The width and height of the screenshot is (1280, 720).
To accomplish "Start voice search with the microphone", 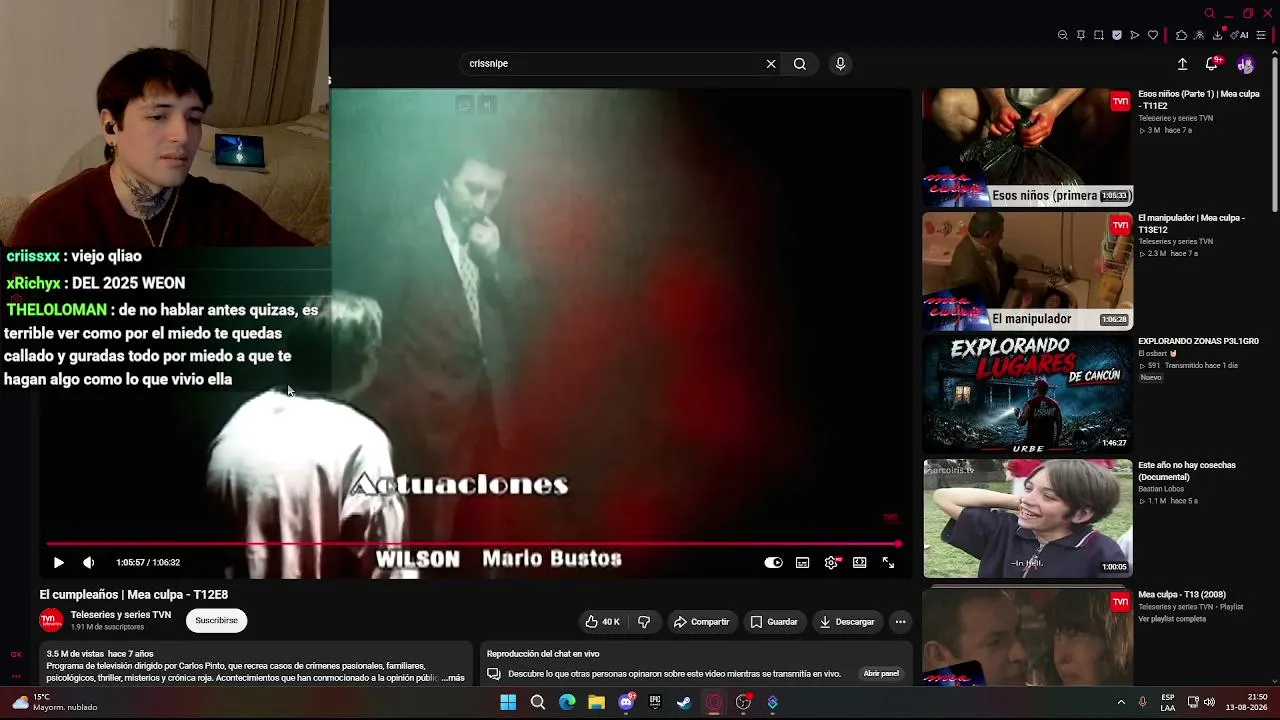I will [x=840, y=64].
